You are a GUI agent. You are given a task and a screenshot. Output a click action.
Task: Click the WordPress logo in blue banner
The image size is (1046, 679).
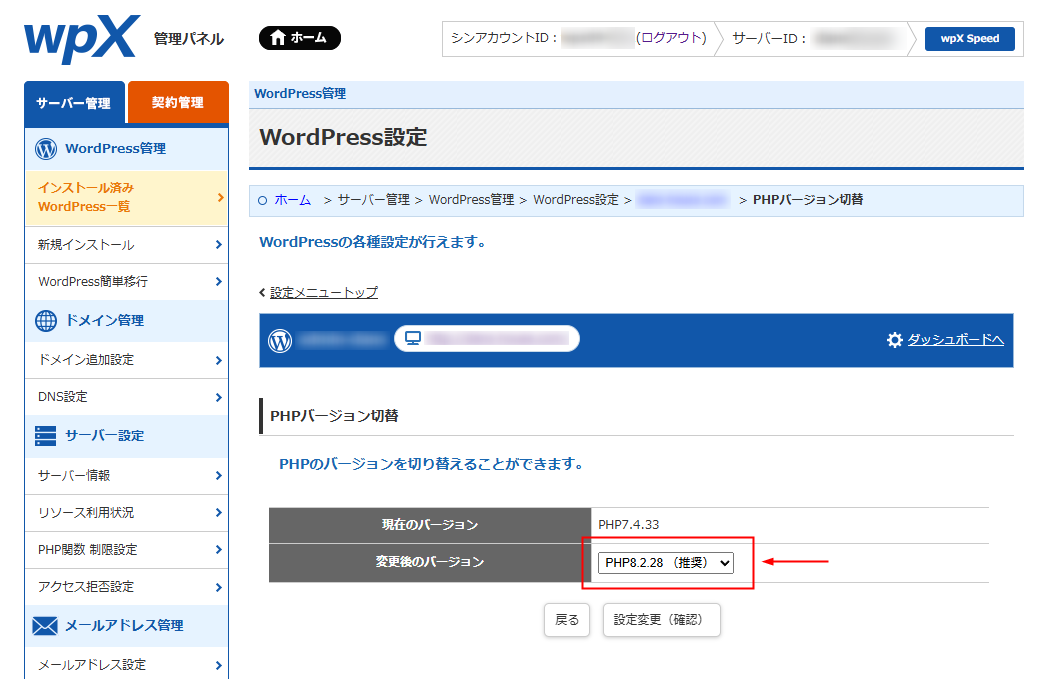pos(280,341)
